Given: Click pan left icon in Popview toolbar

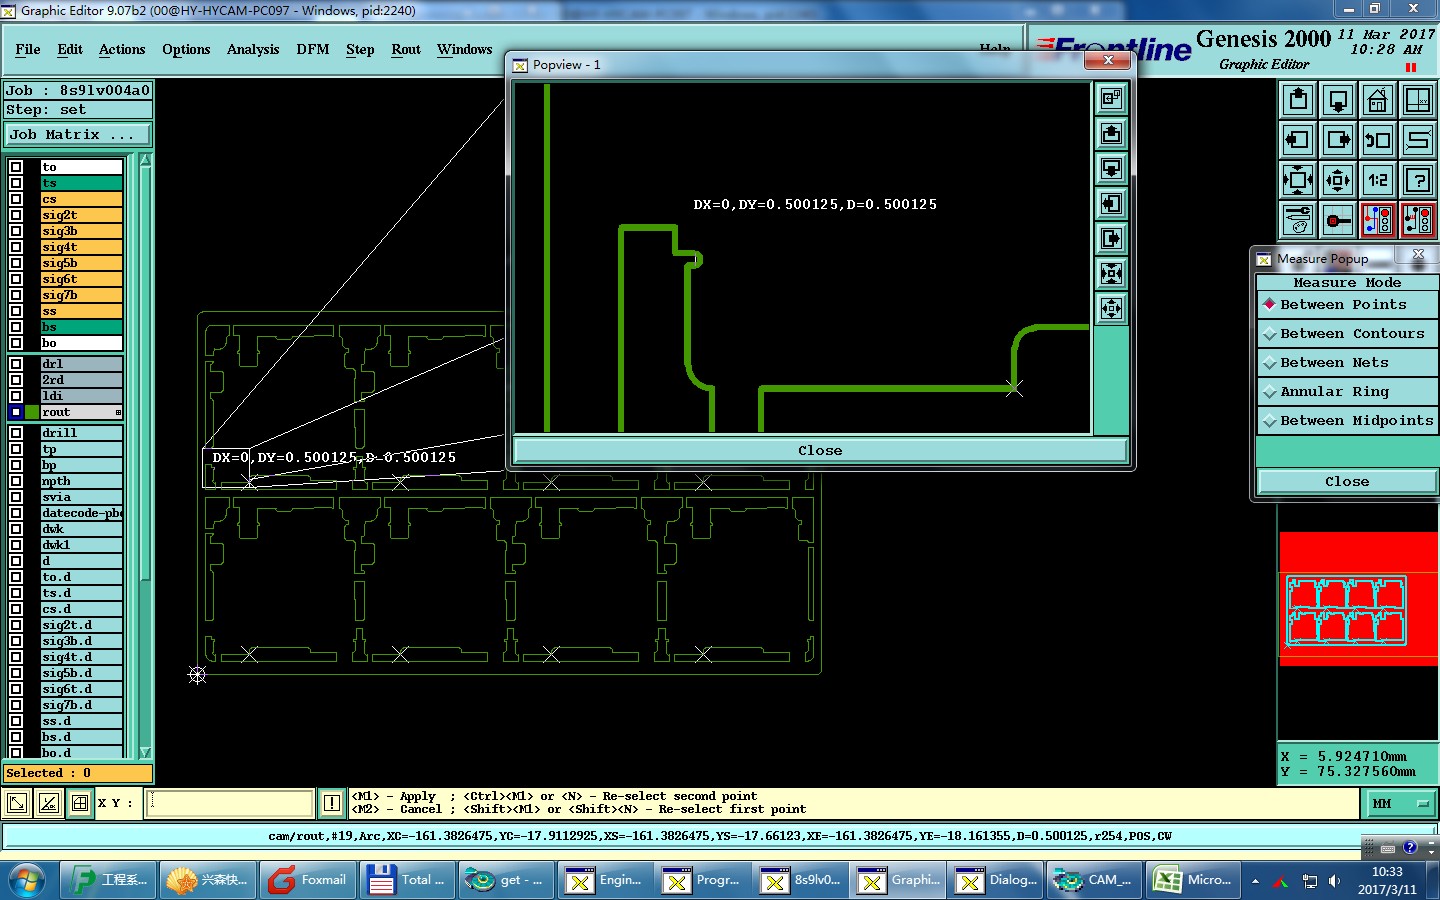Looking at the screenshot, I should point(1111,204).
